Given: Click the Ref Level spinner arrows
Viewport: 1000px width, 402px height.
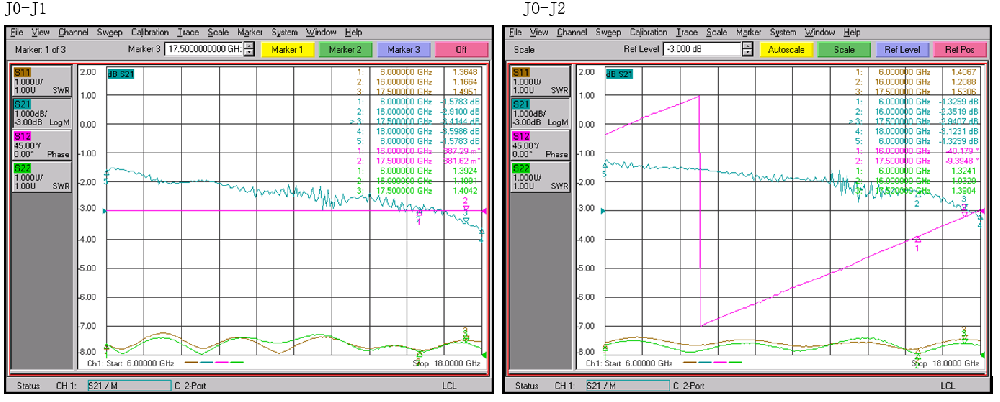Looking at the screenshot, I should pos(748,48).
